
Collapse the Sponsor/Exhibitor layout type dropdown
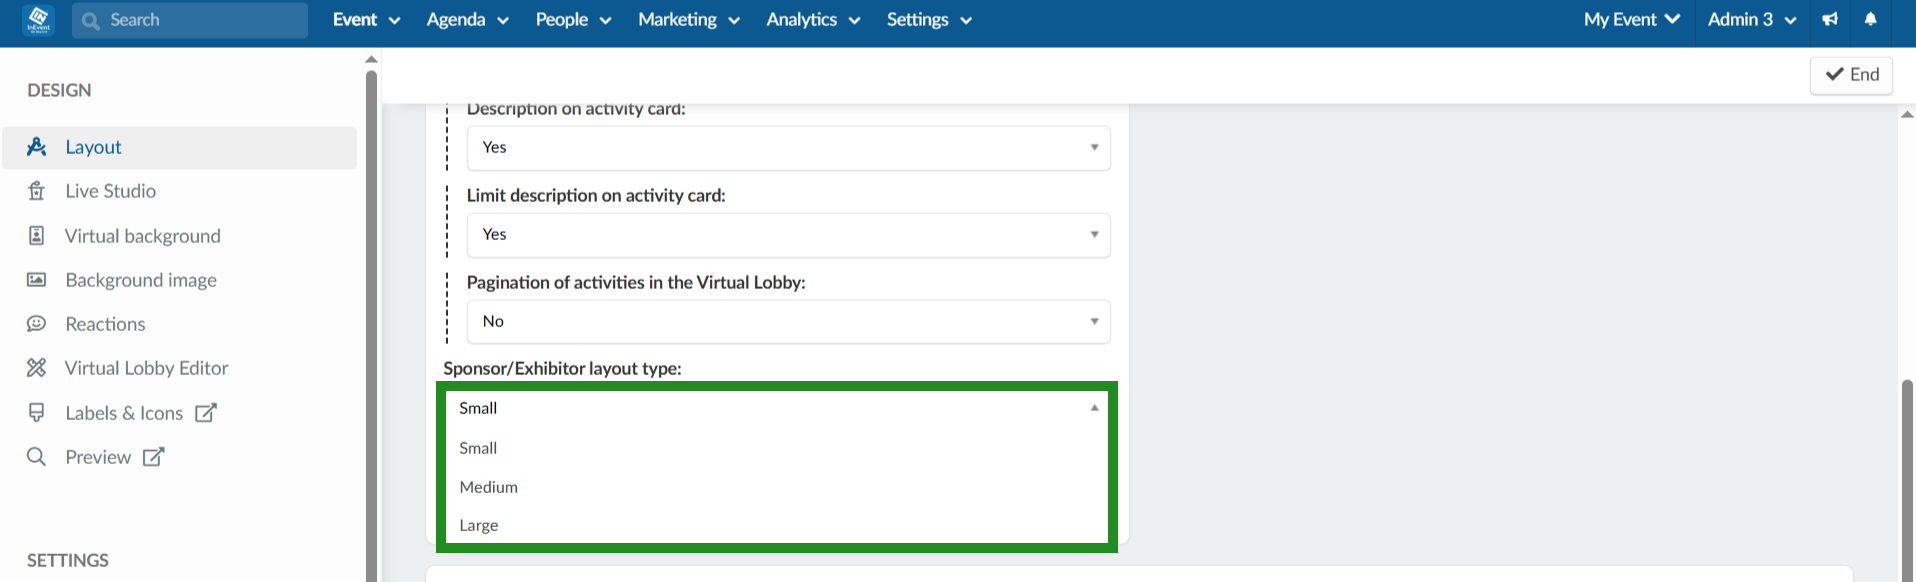[x=777, y=408]
